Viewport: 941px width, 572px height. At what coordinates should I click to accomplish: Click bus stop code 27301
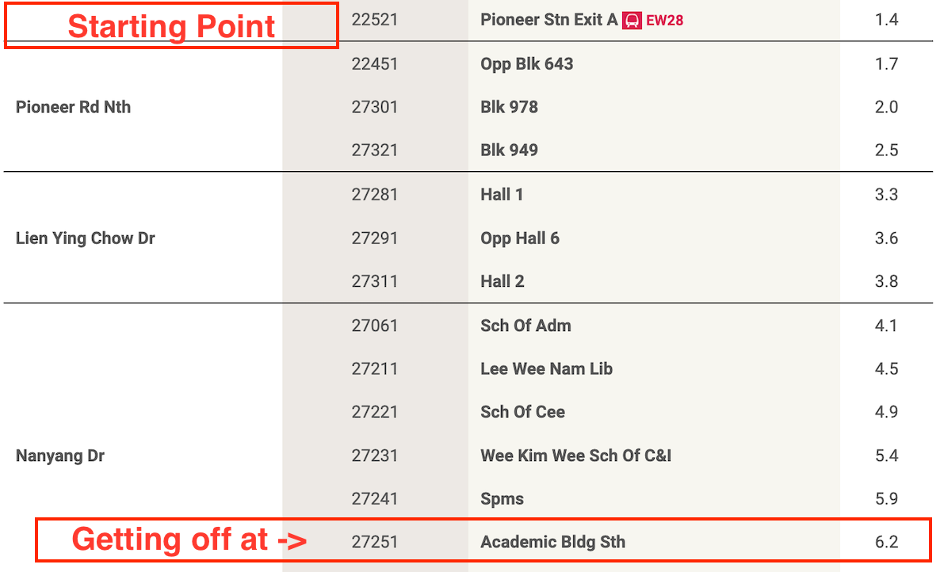[x=375, y=107]
